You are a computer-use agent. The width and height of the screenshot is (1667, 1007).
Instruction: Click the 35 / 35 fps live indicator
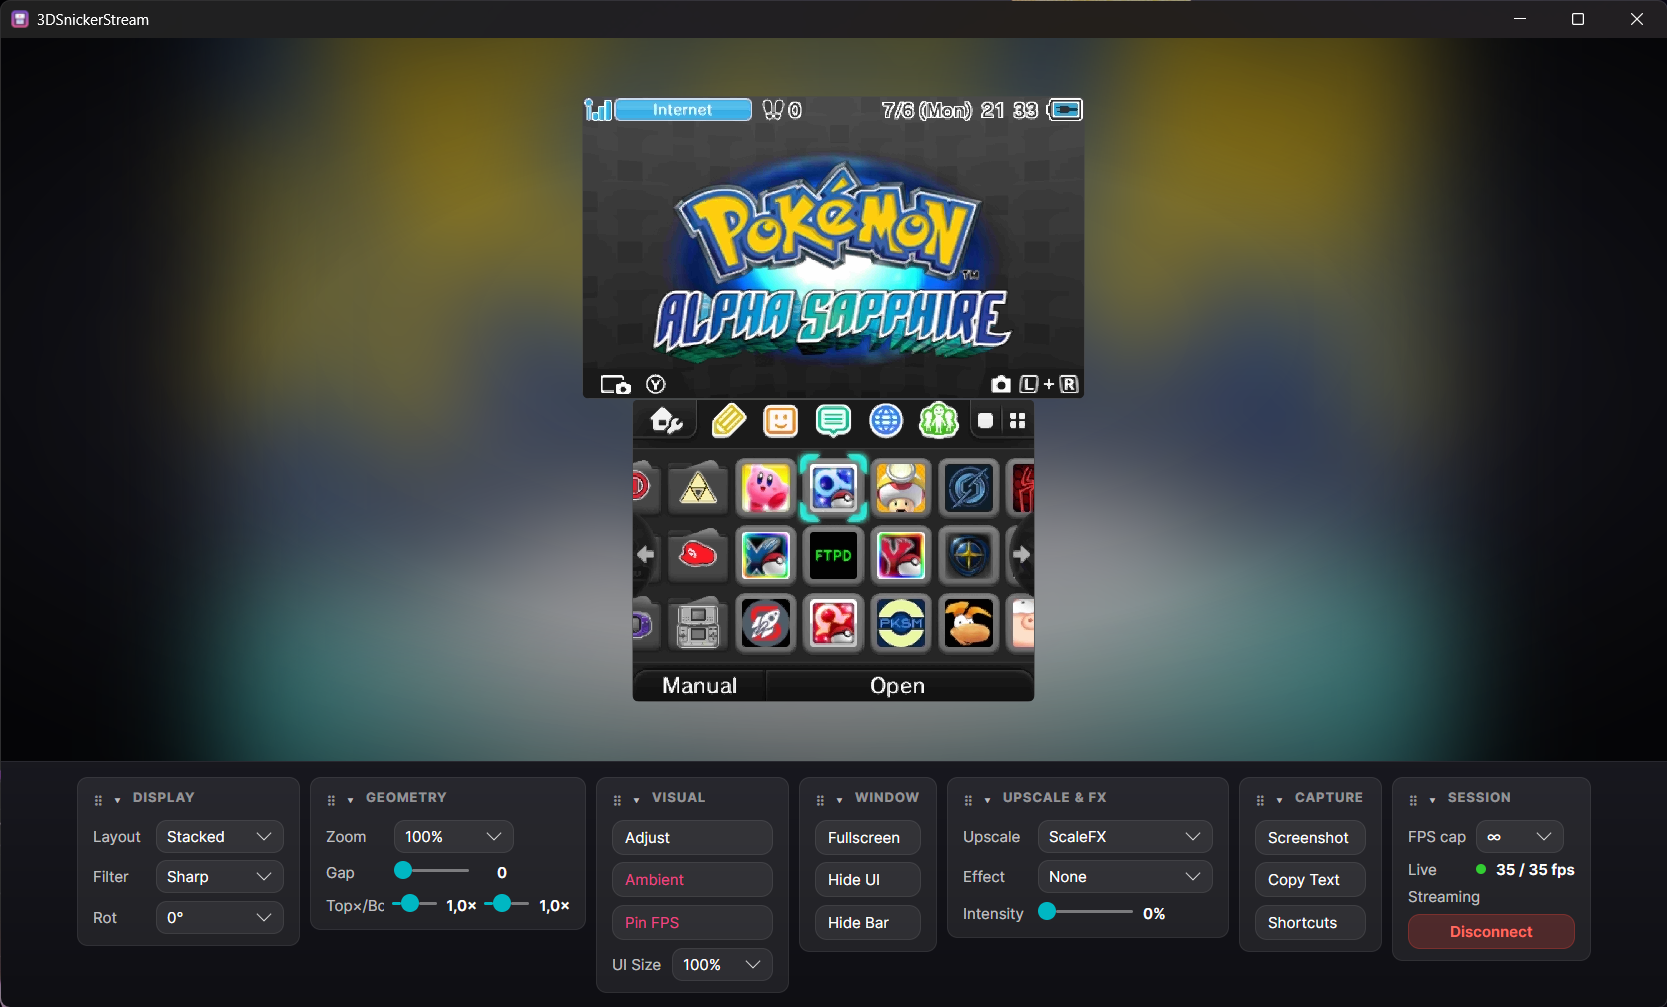[x=1525, y=870]
